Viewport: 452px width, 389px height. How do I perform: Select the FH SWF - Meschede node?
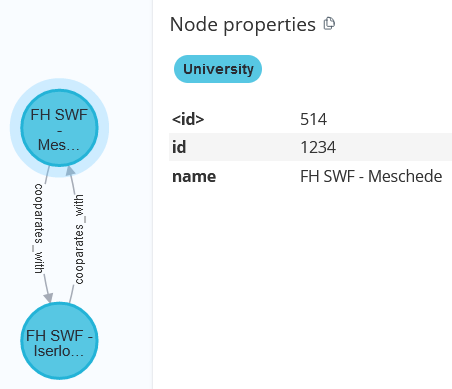[x=59, y=128]
